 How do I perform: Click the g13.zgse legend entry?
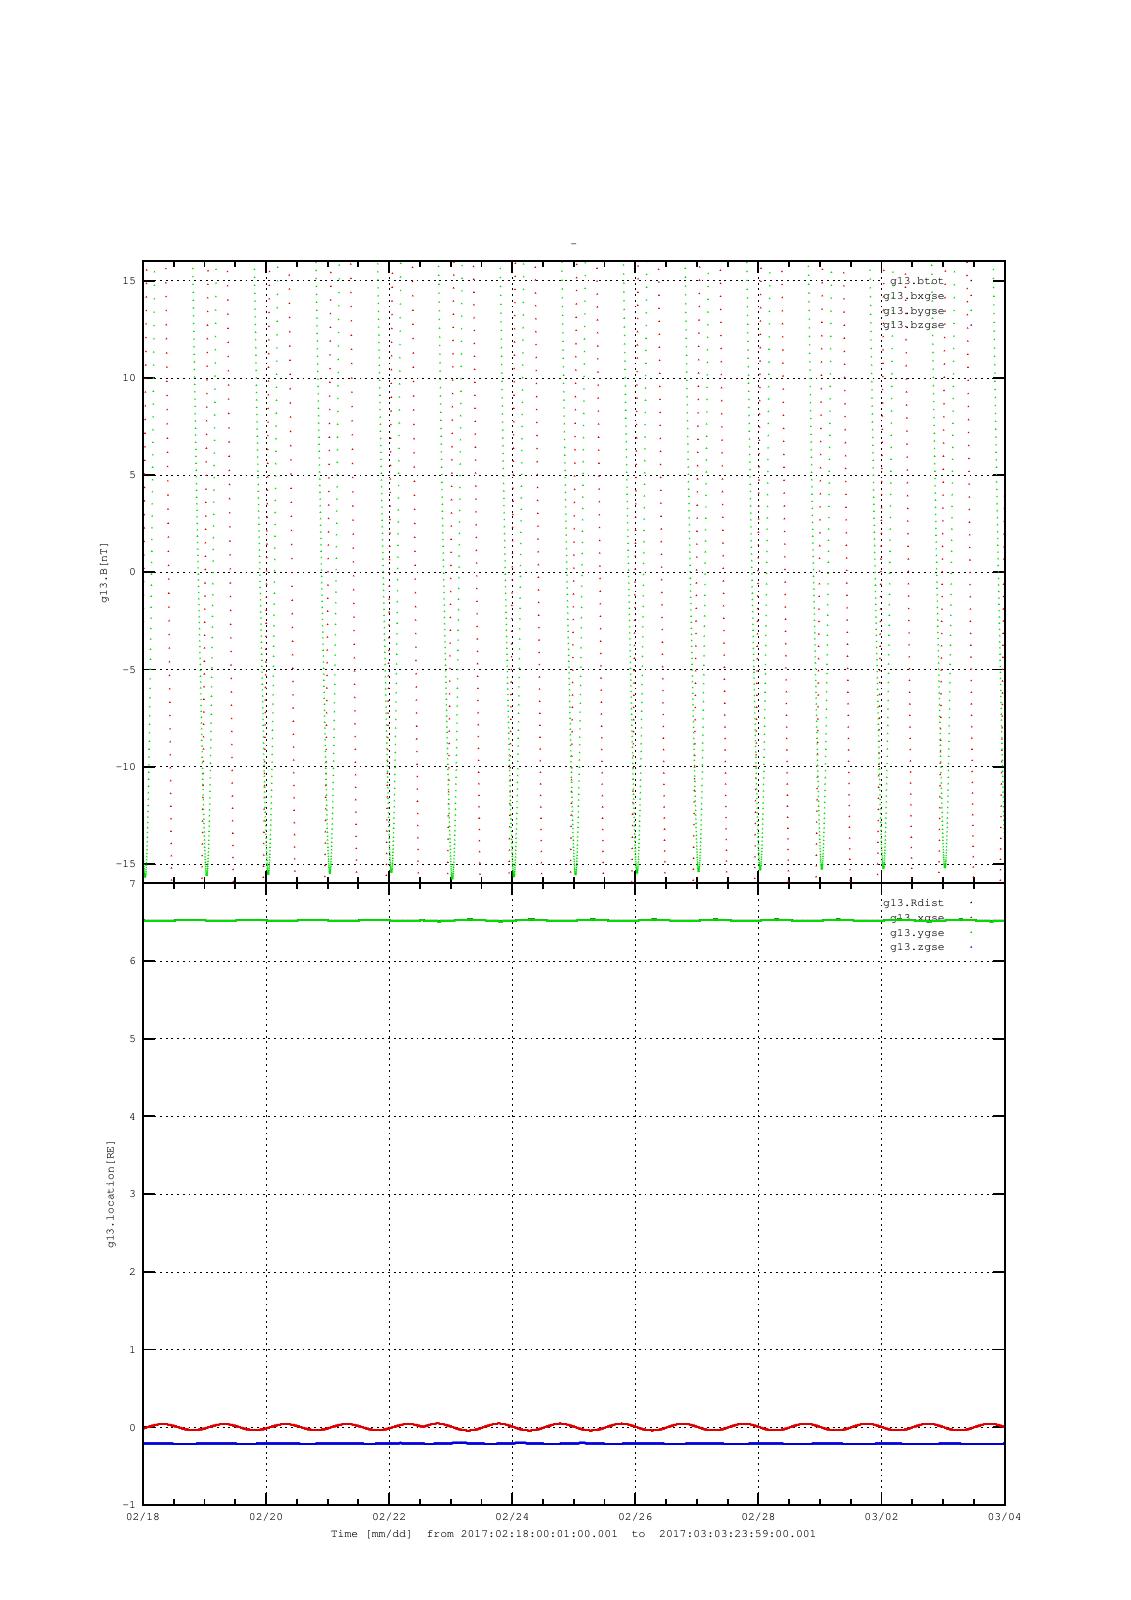[x=917, y=947]
